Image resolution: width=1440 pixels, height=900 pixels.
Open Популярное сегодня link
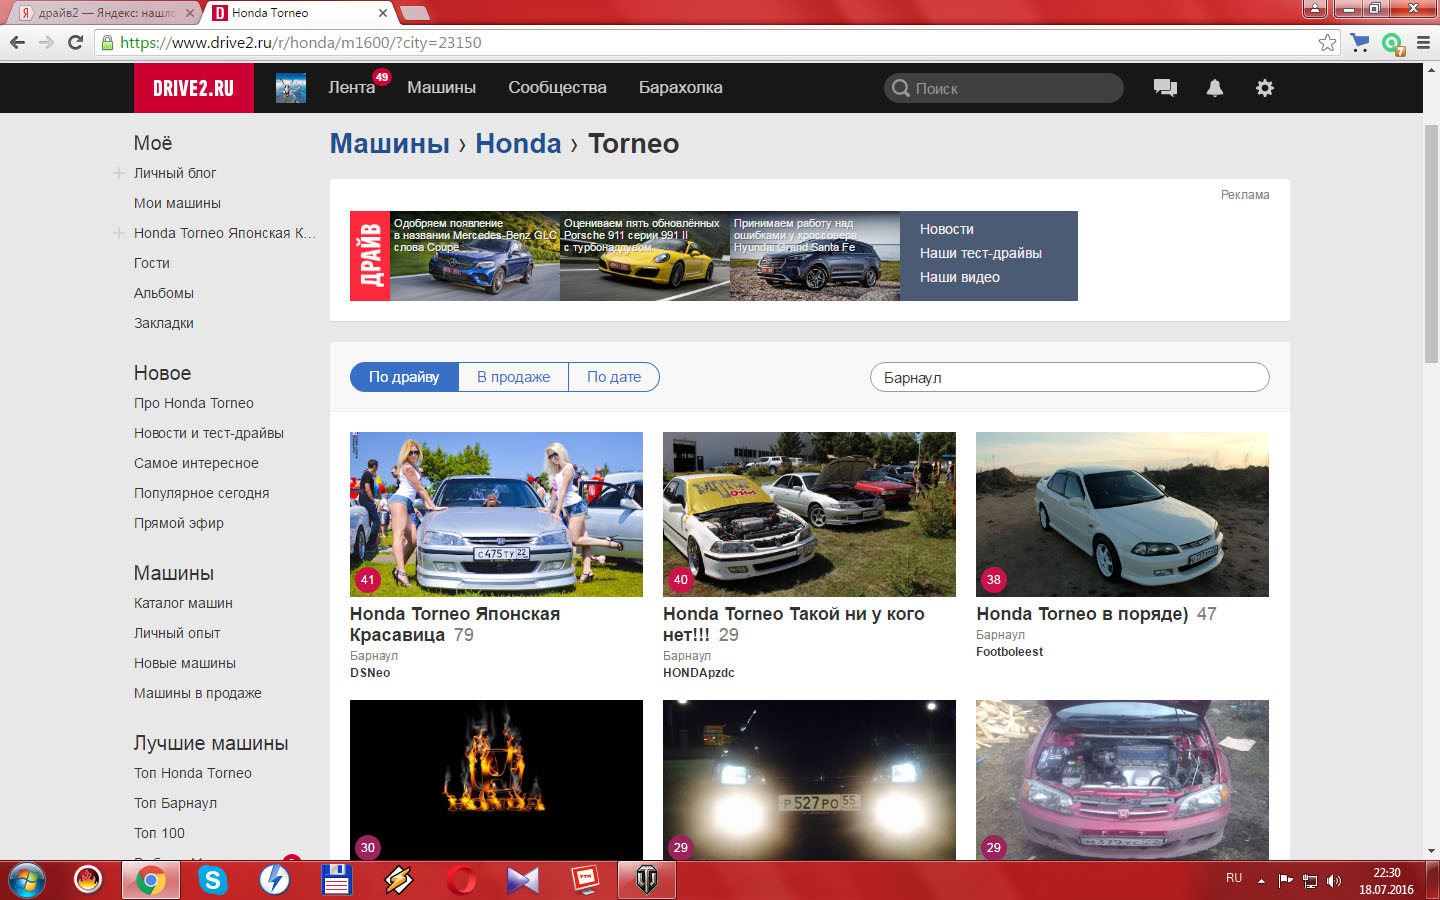tap(201, 493)
